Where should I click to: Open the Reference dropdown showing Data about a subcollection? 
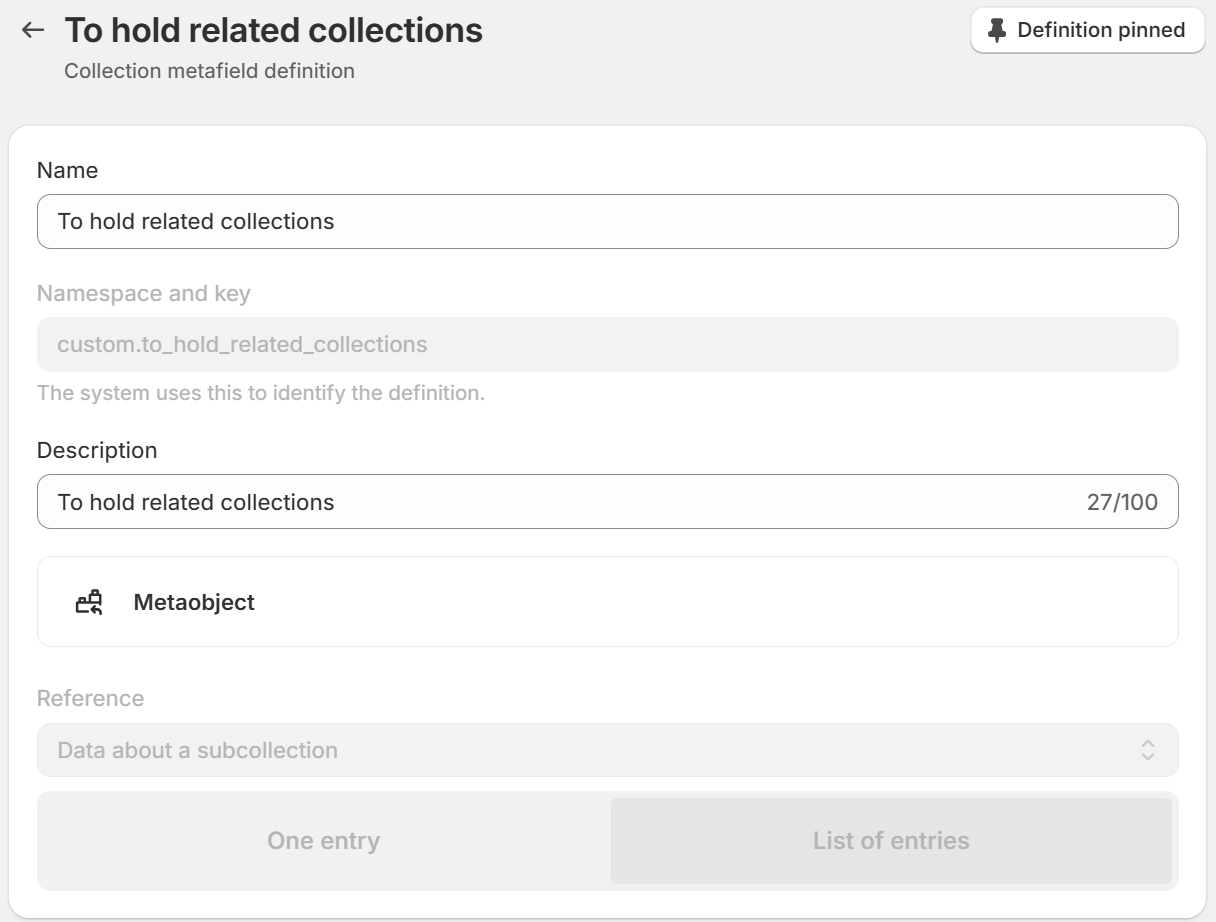(x=608, y=750)
